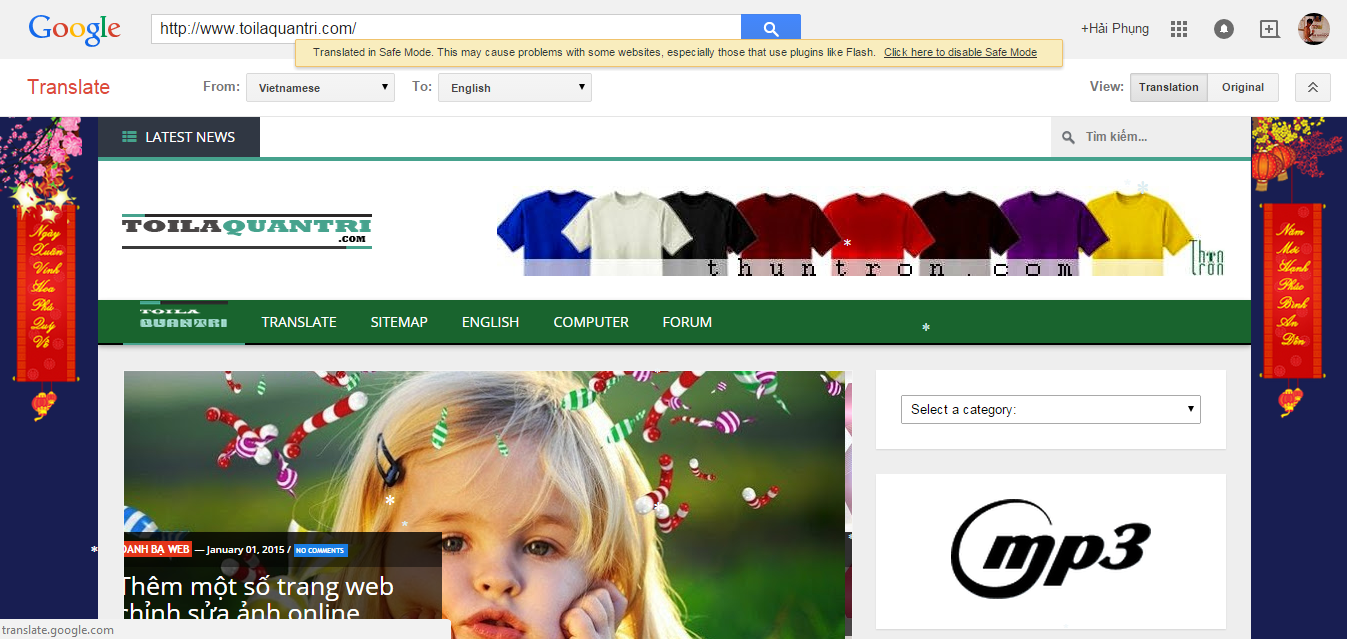
Task: Switch view to Translation
Action: pos(1168,87)
